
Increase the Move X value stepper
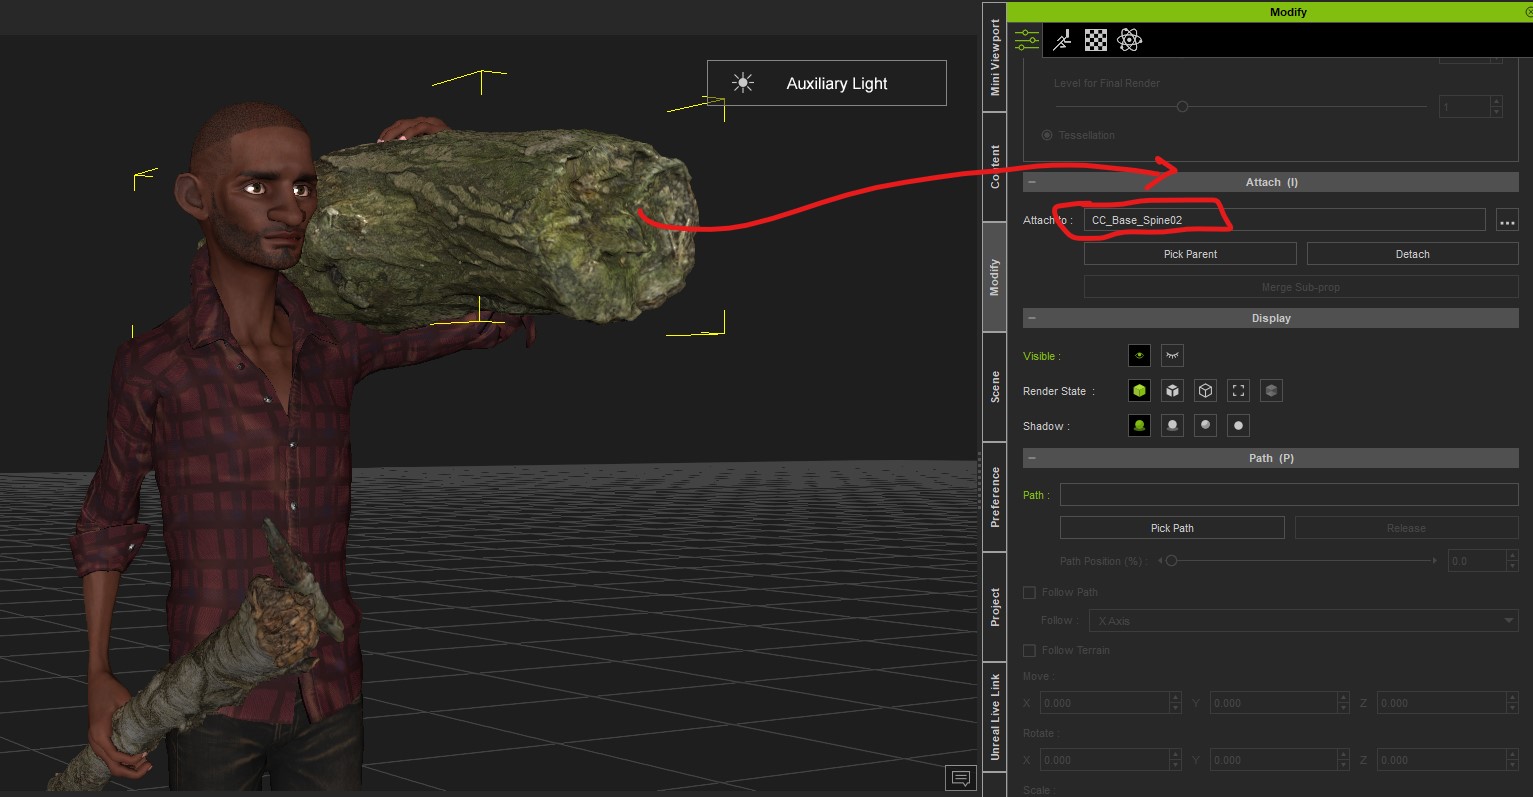click(1175, 698)
